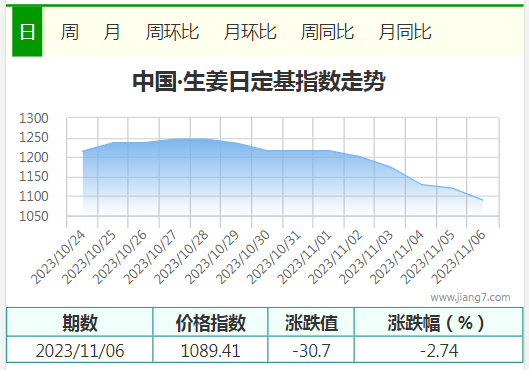Click the 2023/11/01 x-axis date label
529x370 pixels.
306,258
